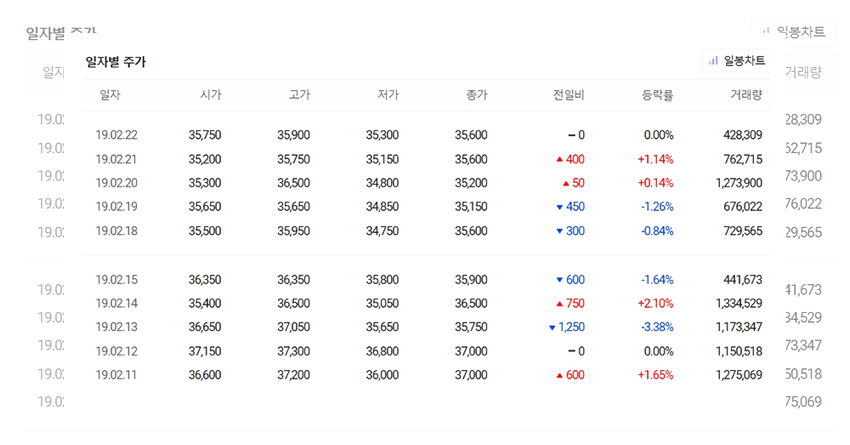Click the +2.10% change rate
850x445 pixels.
pyautogui.click(x=655, y=304)
